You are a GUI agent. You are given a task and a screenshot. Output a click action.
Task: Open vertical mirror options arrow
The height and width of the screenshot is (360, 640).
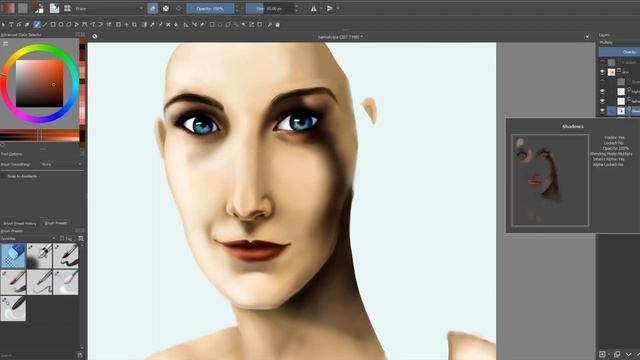point(338,8)
